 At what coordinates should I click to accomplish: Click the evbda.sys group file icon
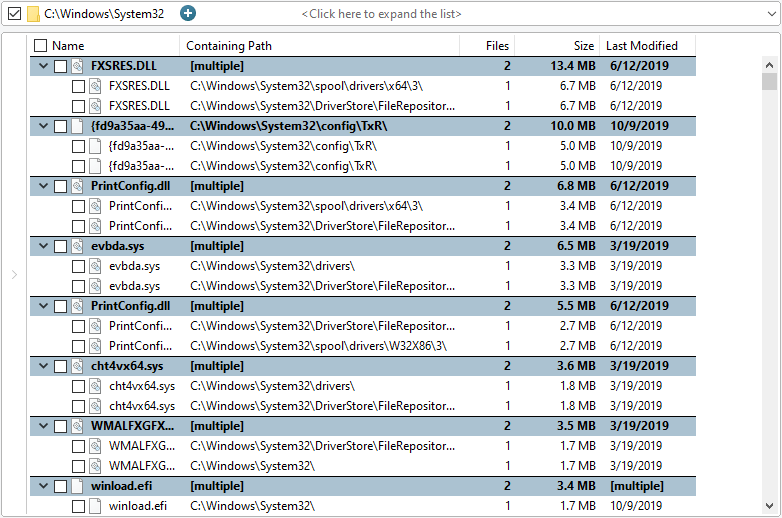point(77,246)
